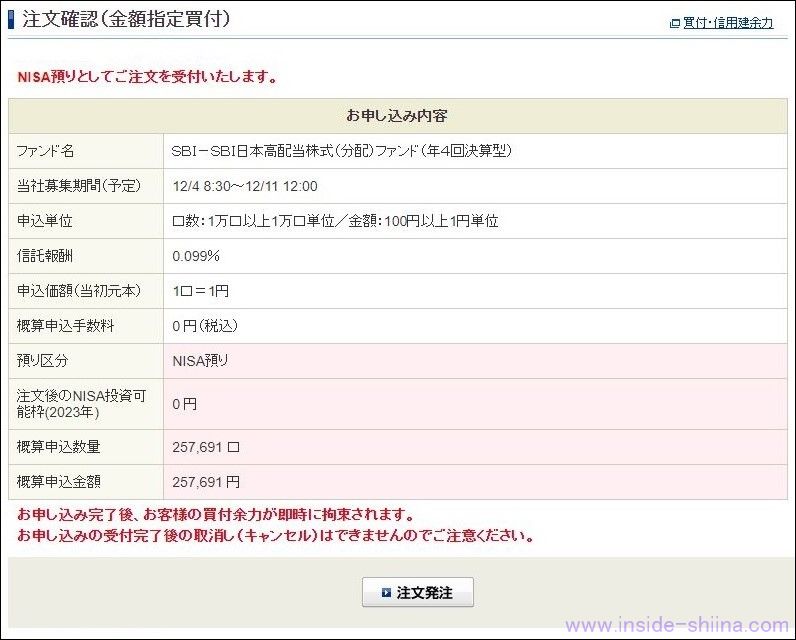
Task: Click the 注文確認(金額指定買付) page heading
Action: [126, 19]
